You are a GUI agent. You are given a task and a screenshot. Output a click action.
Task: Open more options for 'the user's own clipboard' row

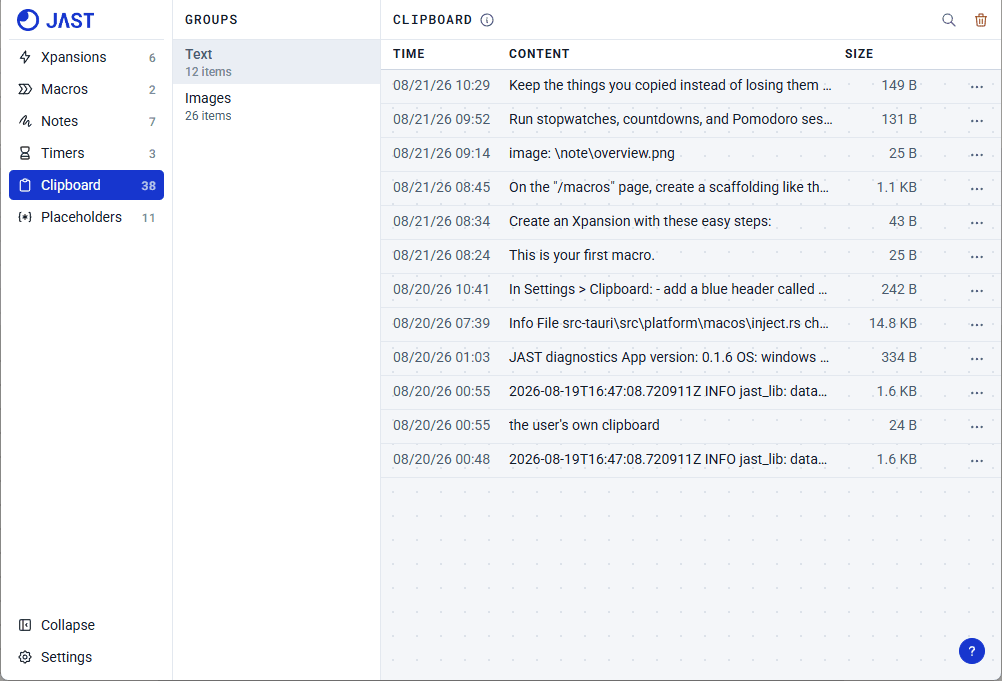[976, 426]
